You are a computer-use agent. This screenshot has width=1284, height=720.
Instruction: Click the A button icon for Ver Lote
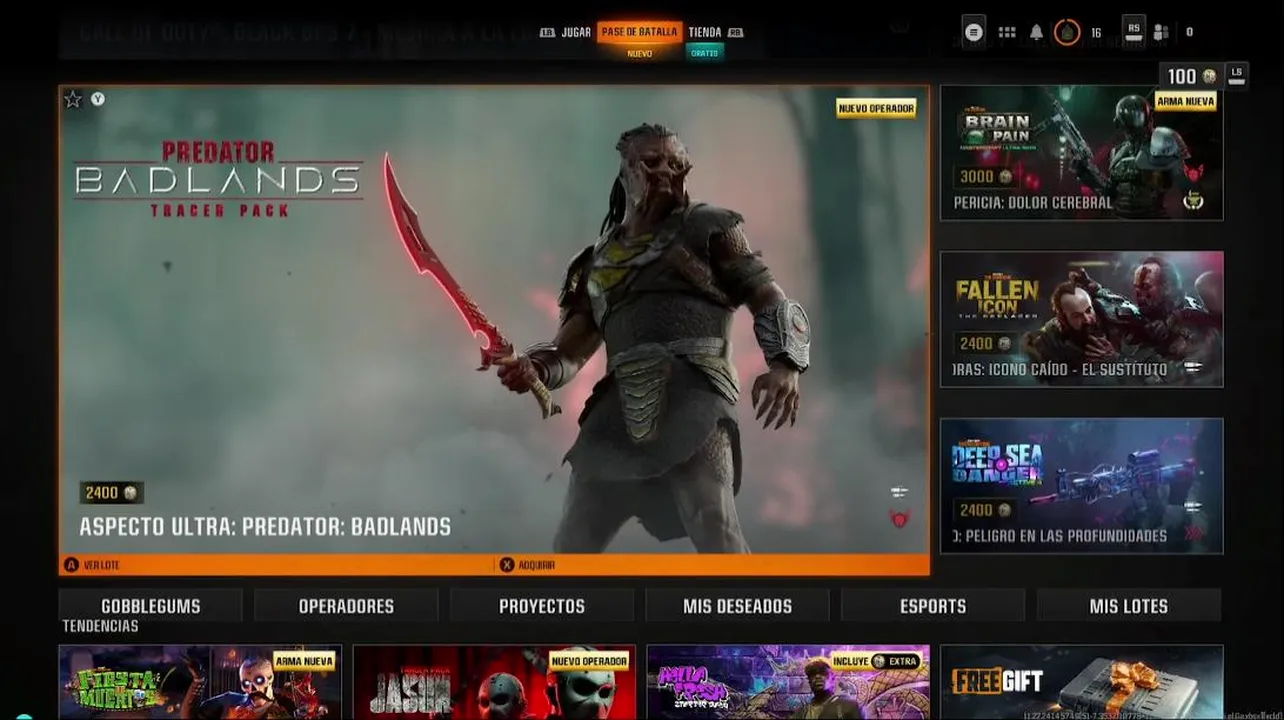tap(71, 565)
